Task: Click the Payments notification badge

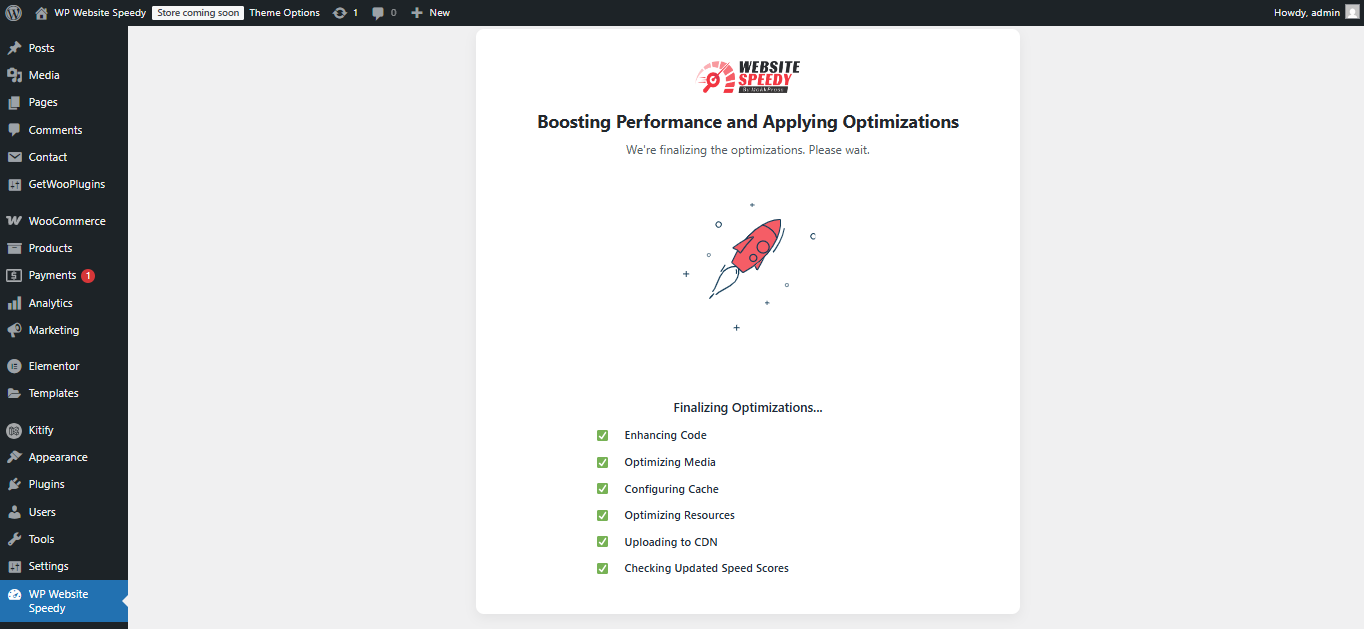Action: click(x=88, y=276)
